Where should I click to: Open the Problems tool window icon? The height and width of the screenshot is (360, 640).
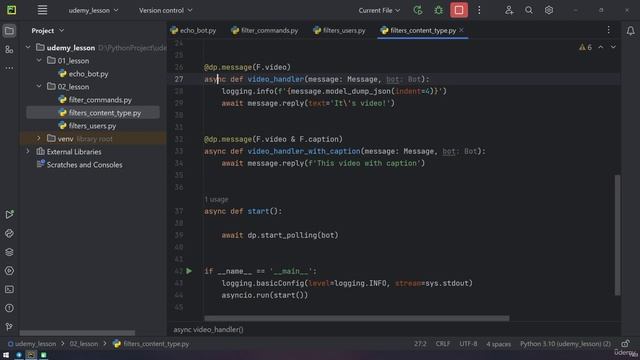point(9,308)
